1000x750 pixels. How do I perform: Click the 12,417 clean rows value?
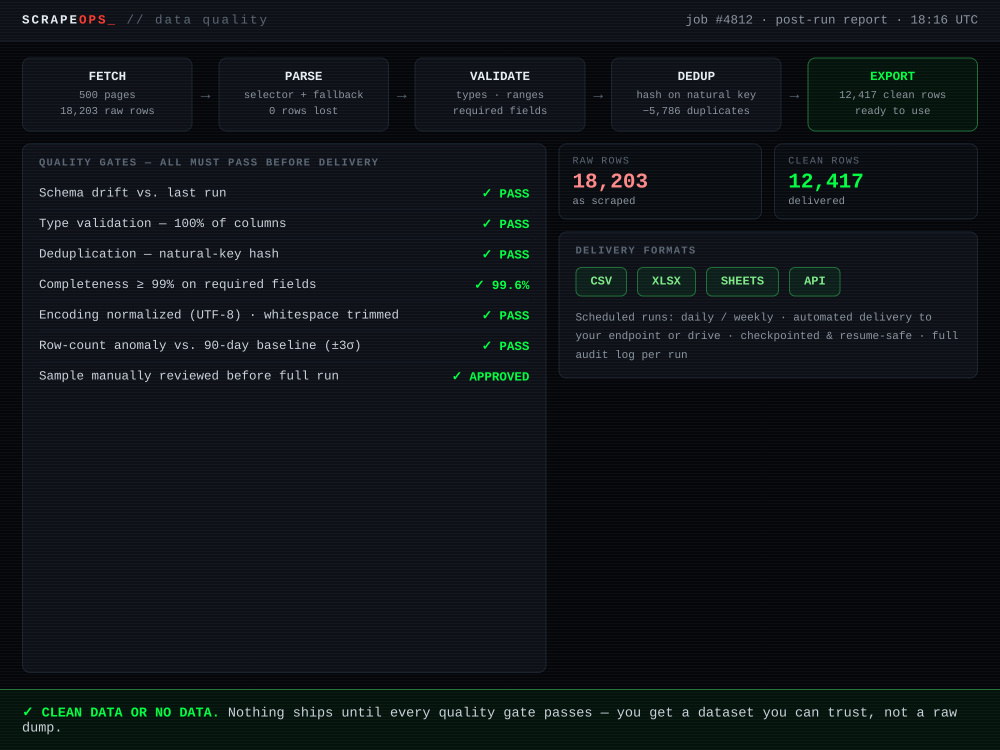point(826,181)
